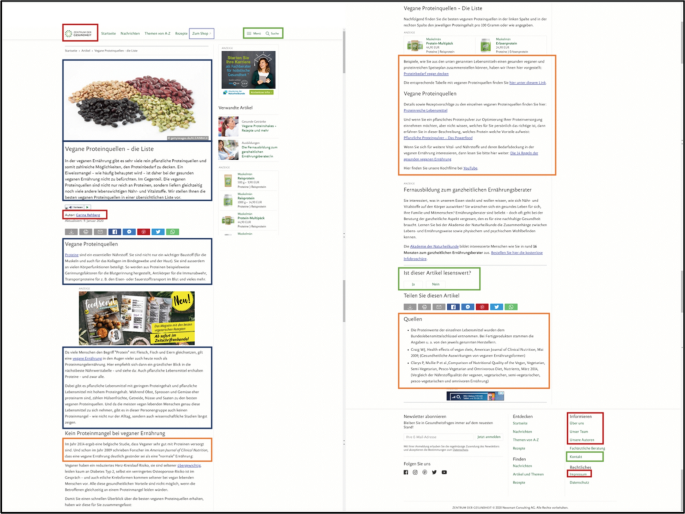Open 'Unser Team' footer link
This screenshot has height=514, width=685.
pos(579,431)
